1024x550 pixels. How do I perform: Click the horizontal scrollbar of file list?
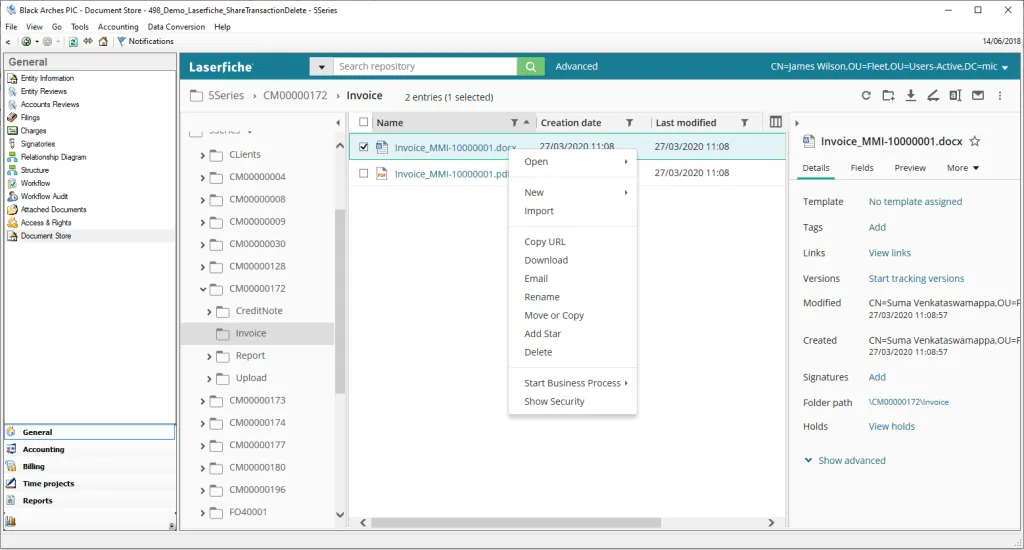click(x=516, y=523)
